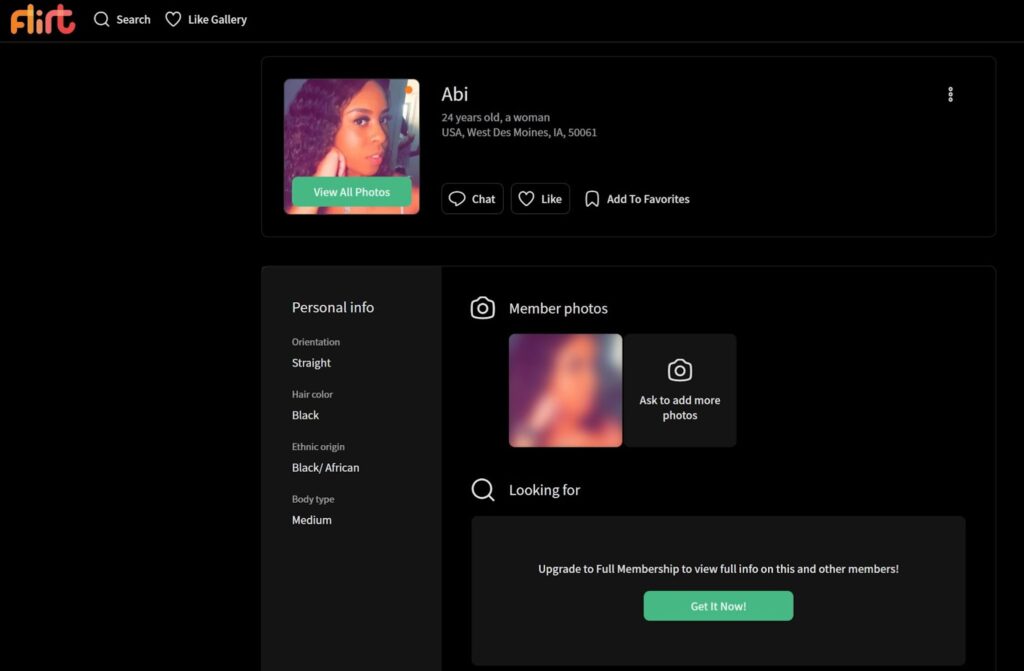Open Search using the magnifier icon

[100, 18]
